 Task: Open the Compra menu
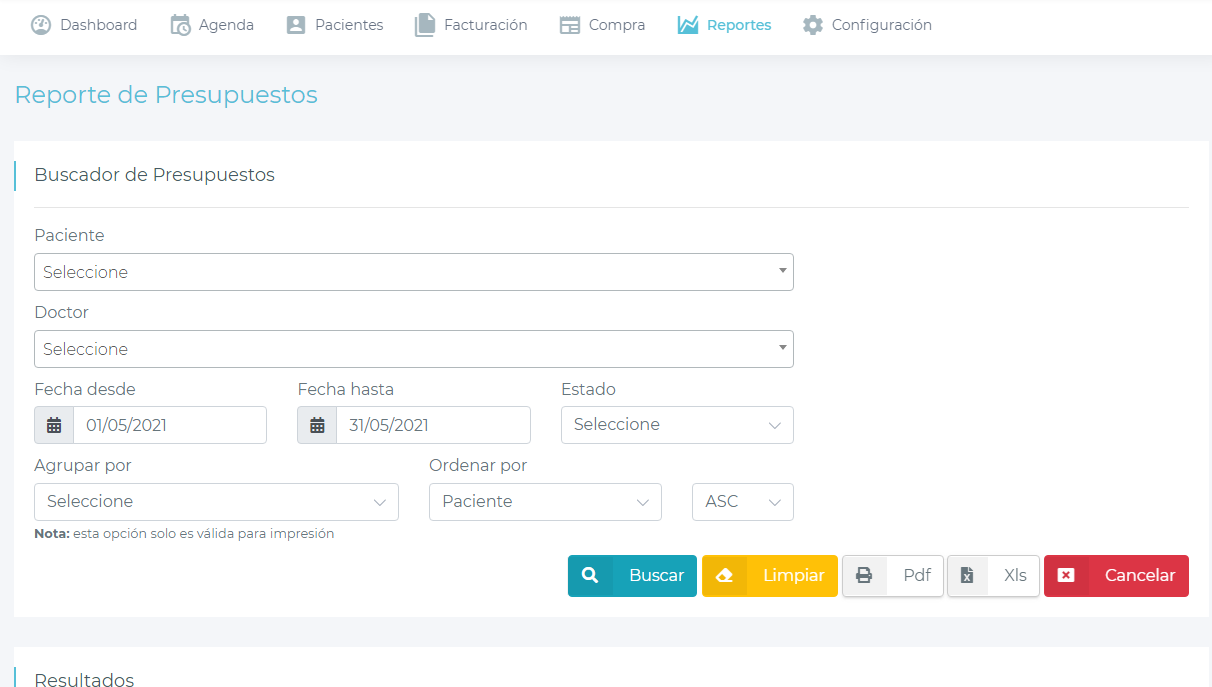(602, 25)
